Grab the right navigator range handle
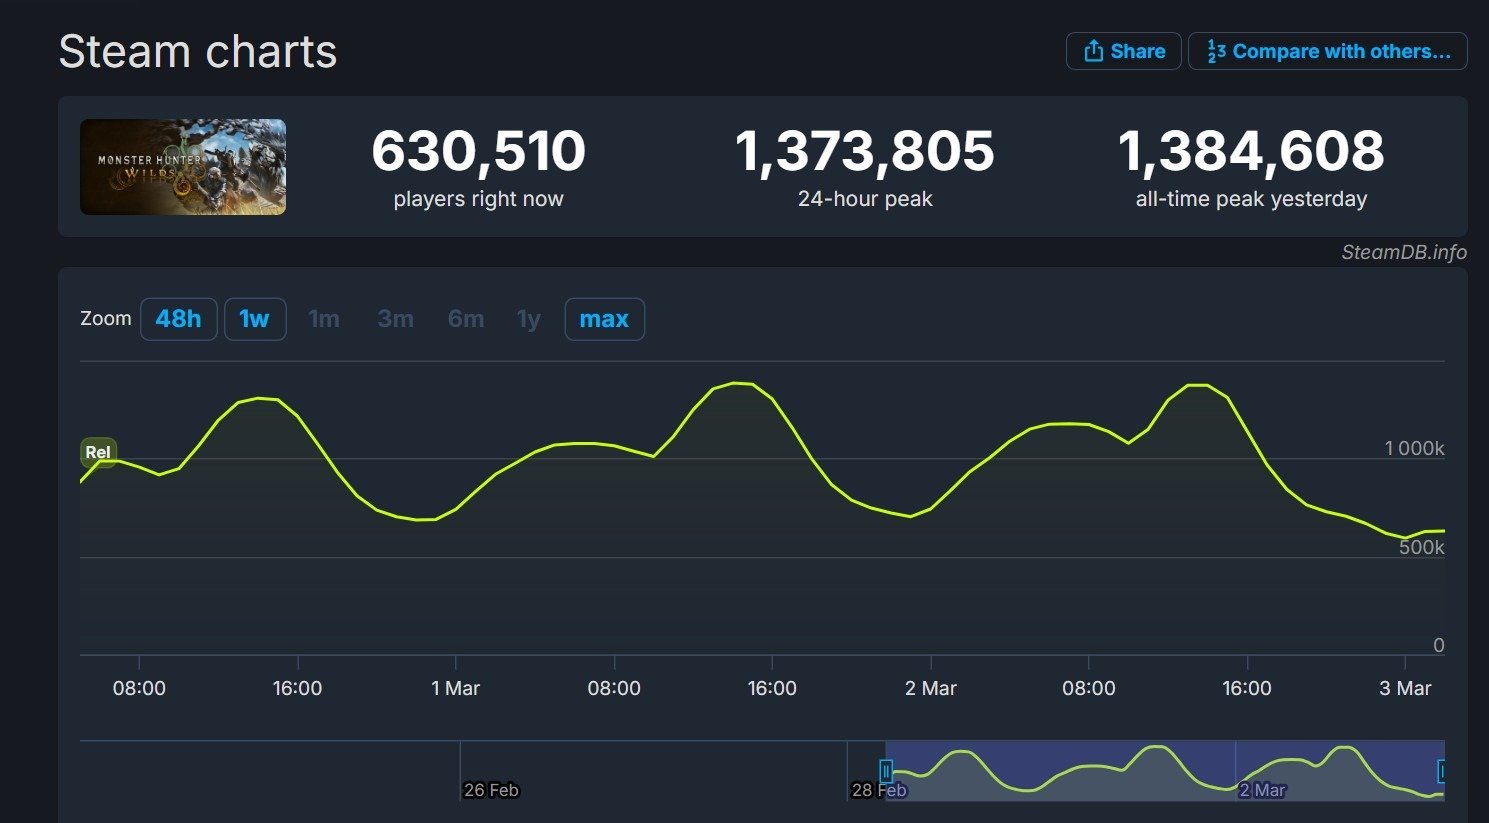Viewport: 1489px width, 823px height. (1442, 771)
